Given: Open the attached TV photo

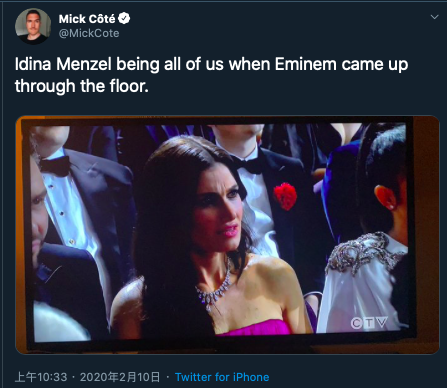Looking at the screenshot, I should [227, 234].
